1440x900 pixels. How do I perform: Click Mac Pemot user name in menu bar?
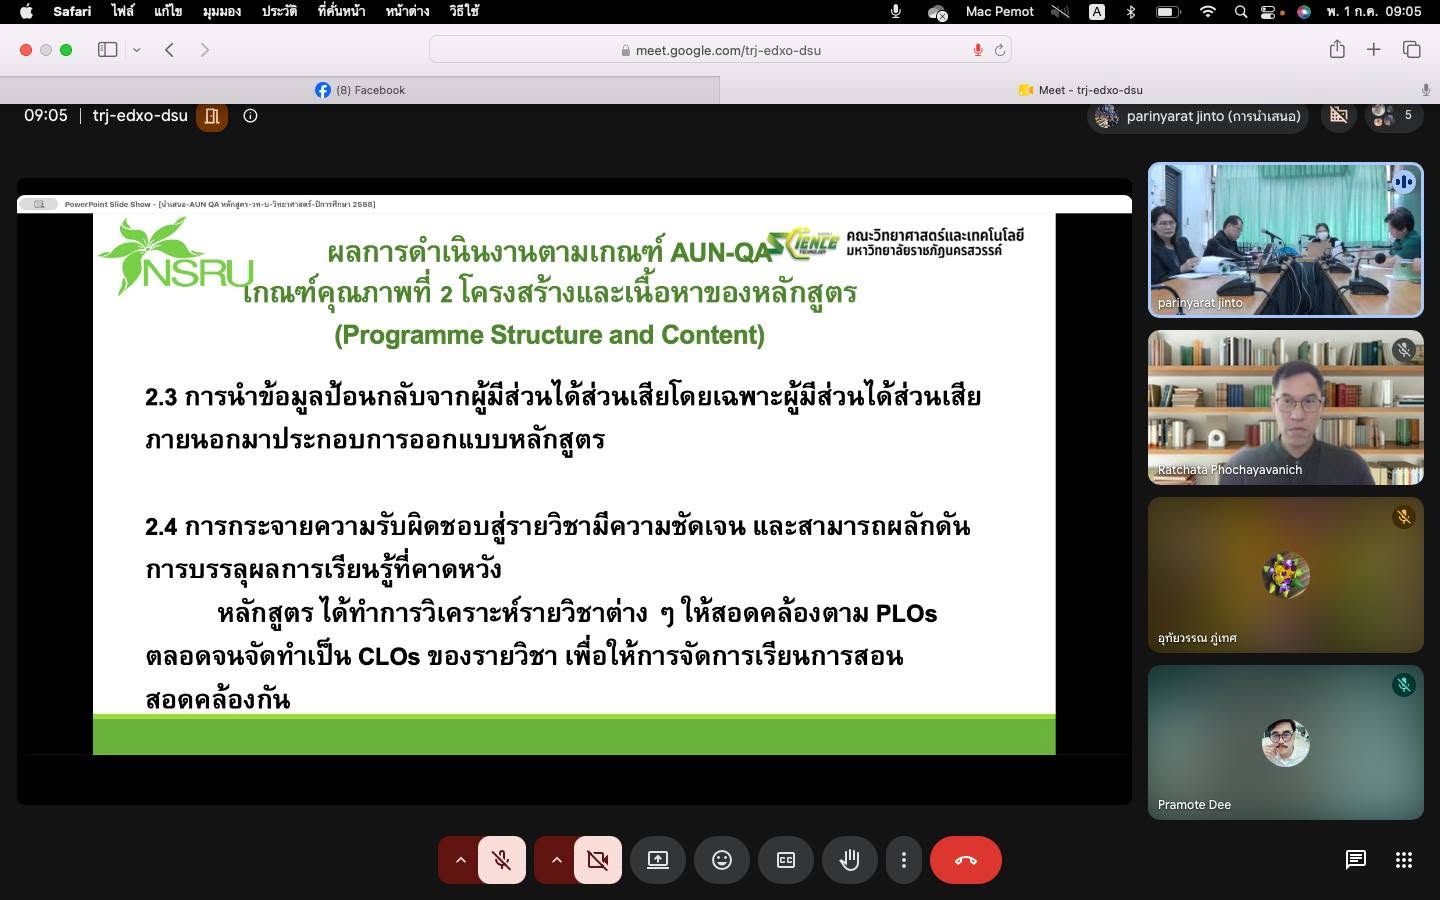999,11
